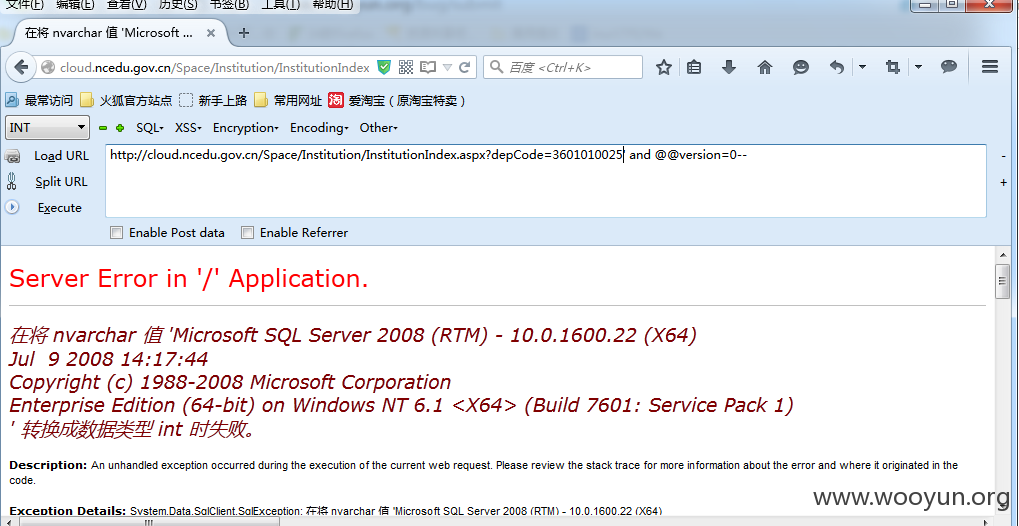Click the minus button right of URL box
This screenshot has width=1019, height=526.
1003,156
